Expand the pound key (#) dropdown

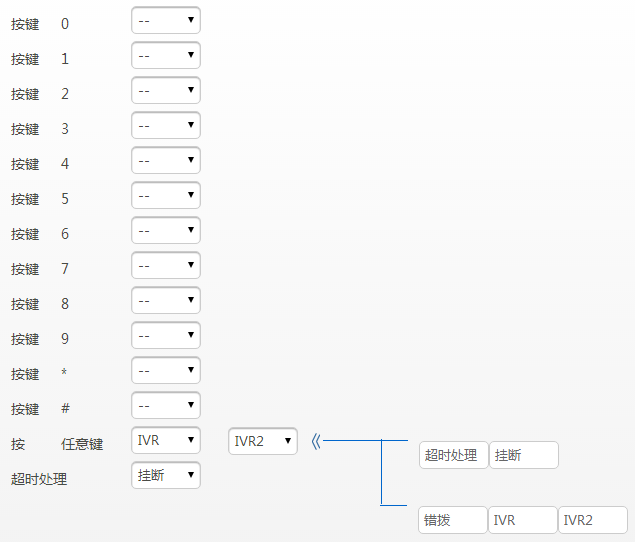point(166,406)
